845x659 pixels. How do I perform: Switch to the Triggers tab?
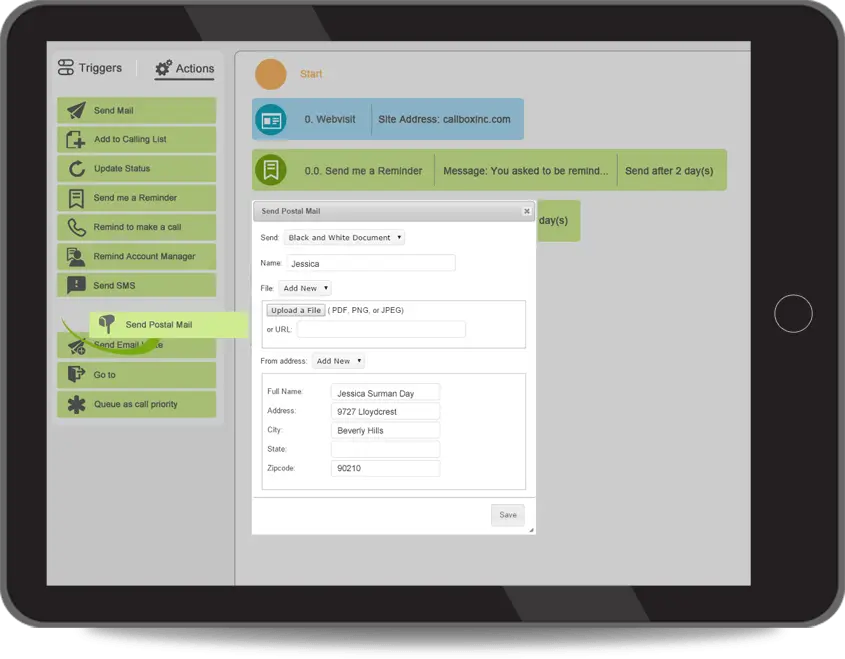(90, 68)
